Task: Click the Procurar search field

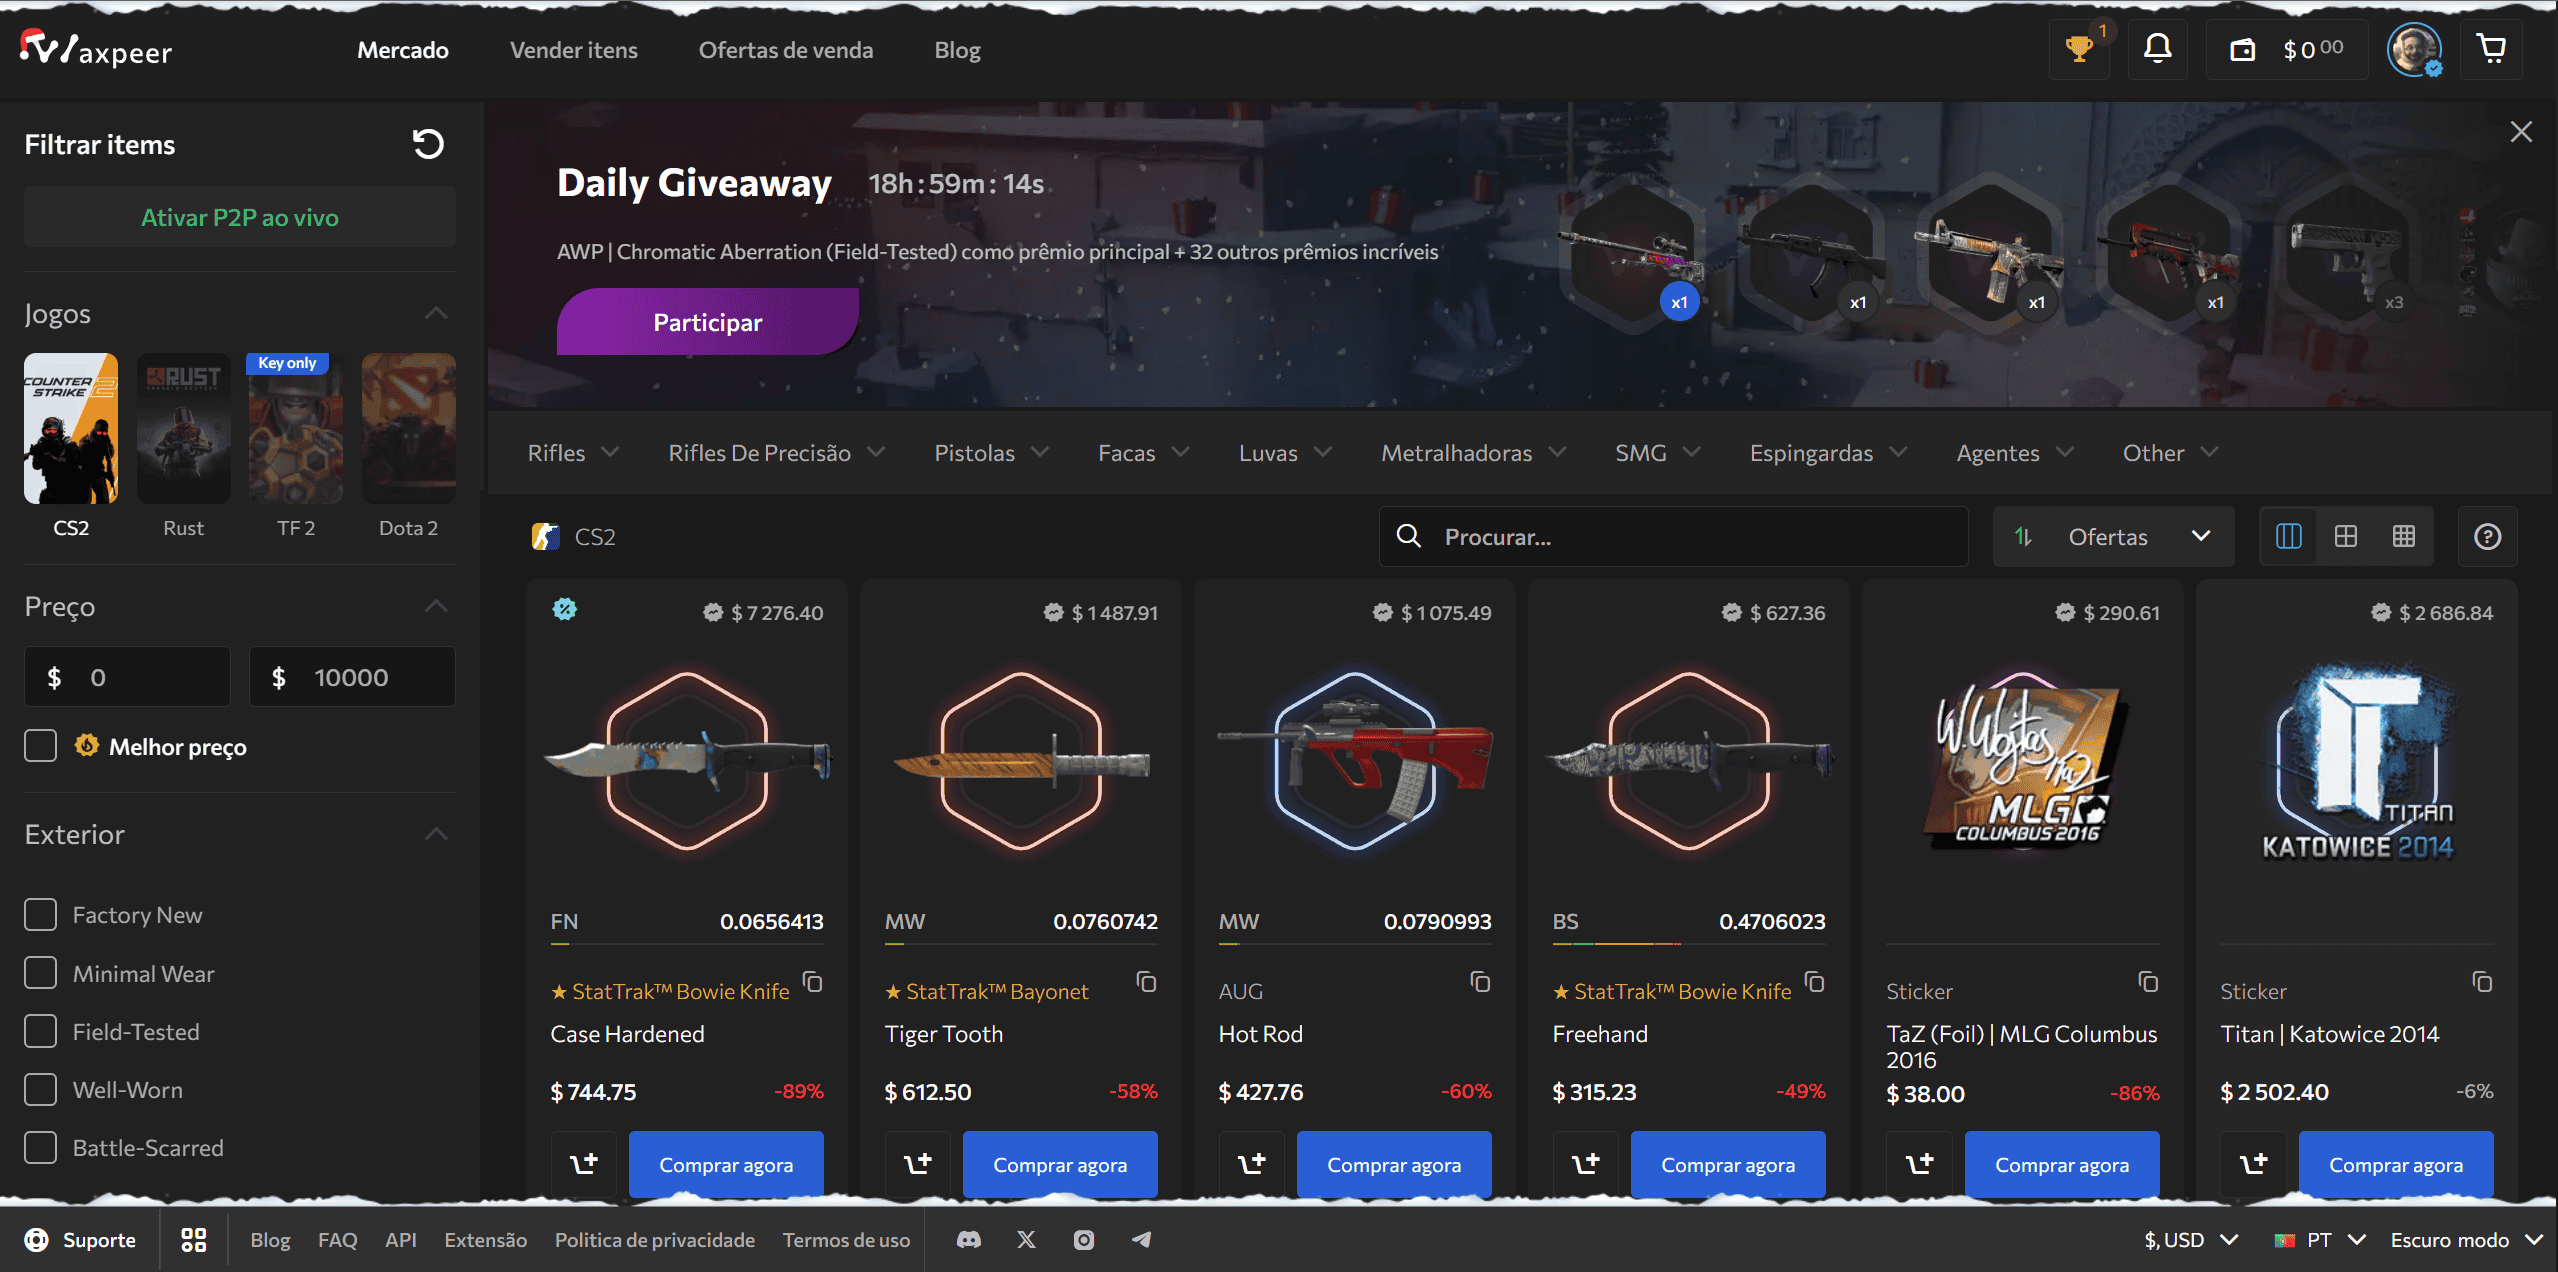Action: click(x=1674, y=537)
